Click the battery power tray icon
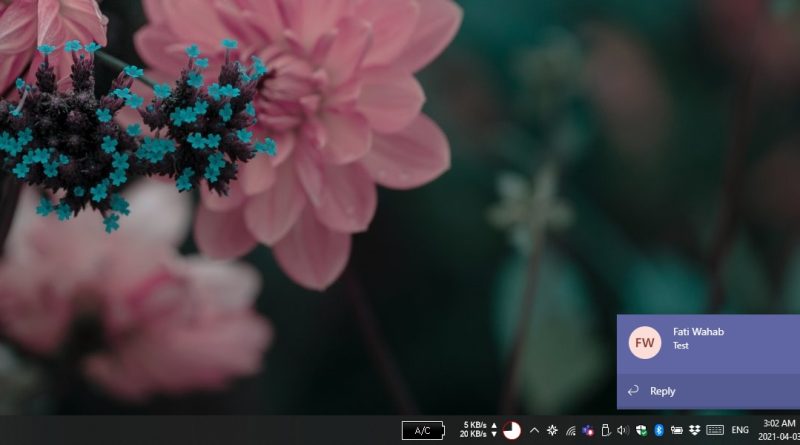Screen dimensions: 800x445 pos(677,431)
